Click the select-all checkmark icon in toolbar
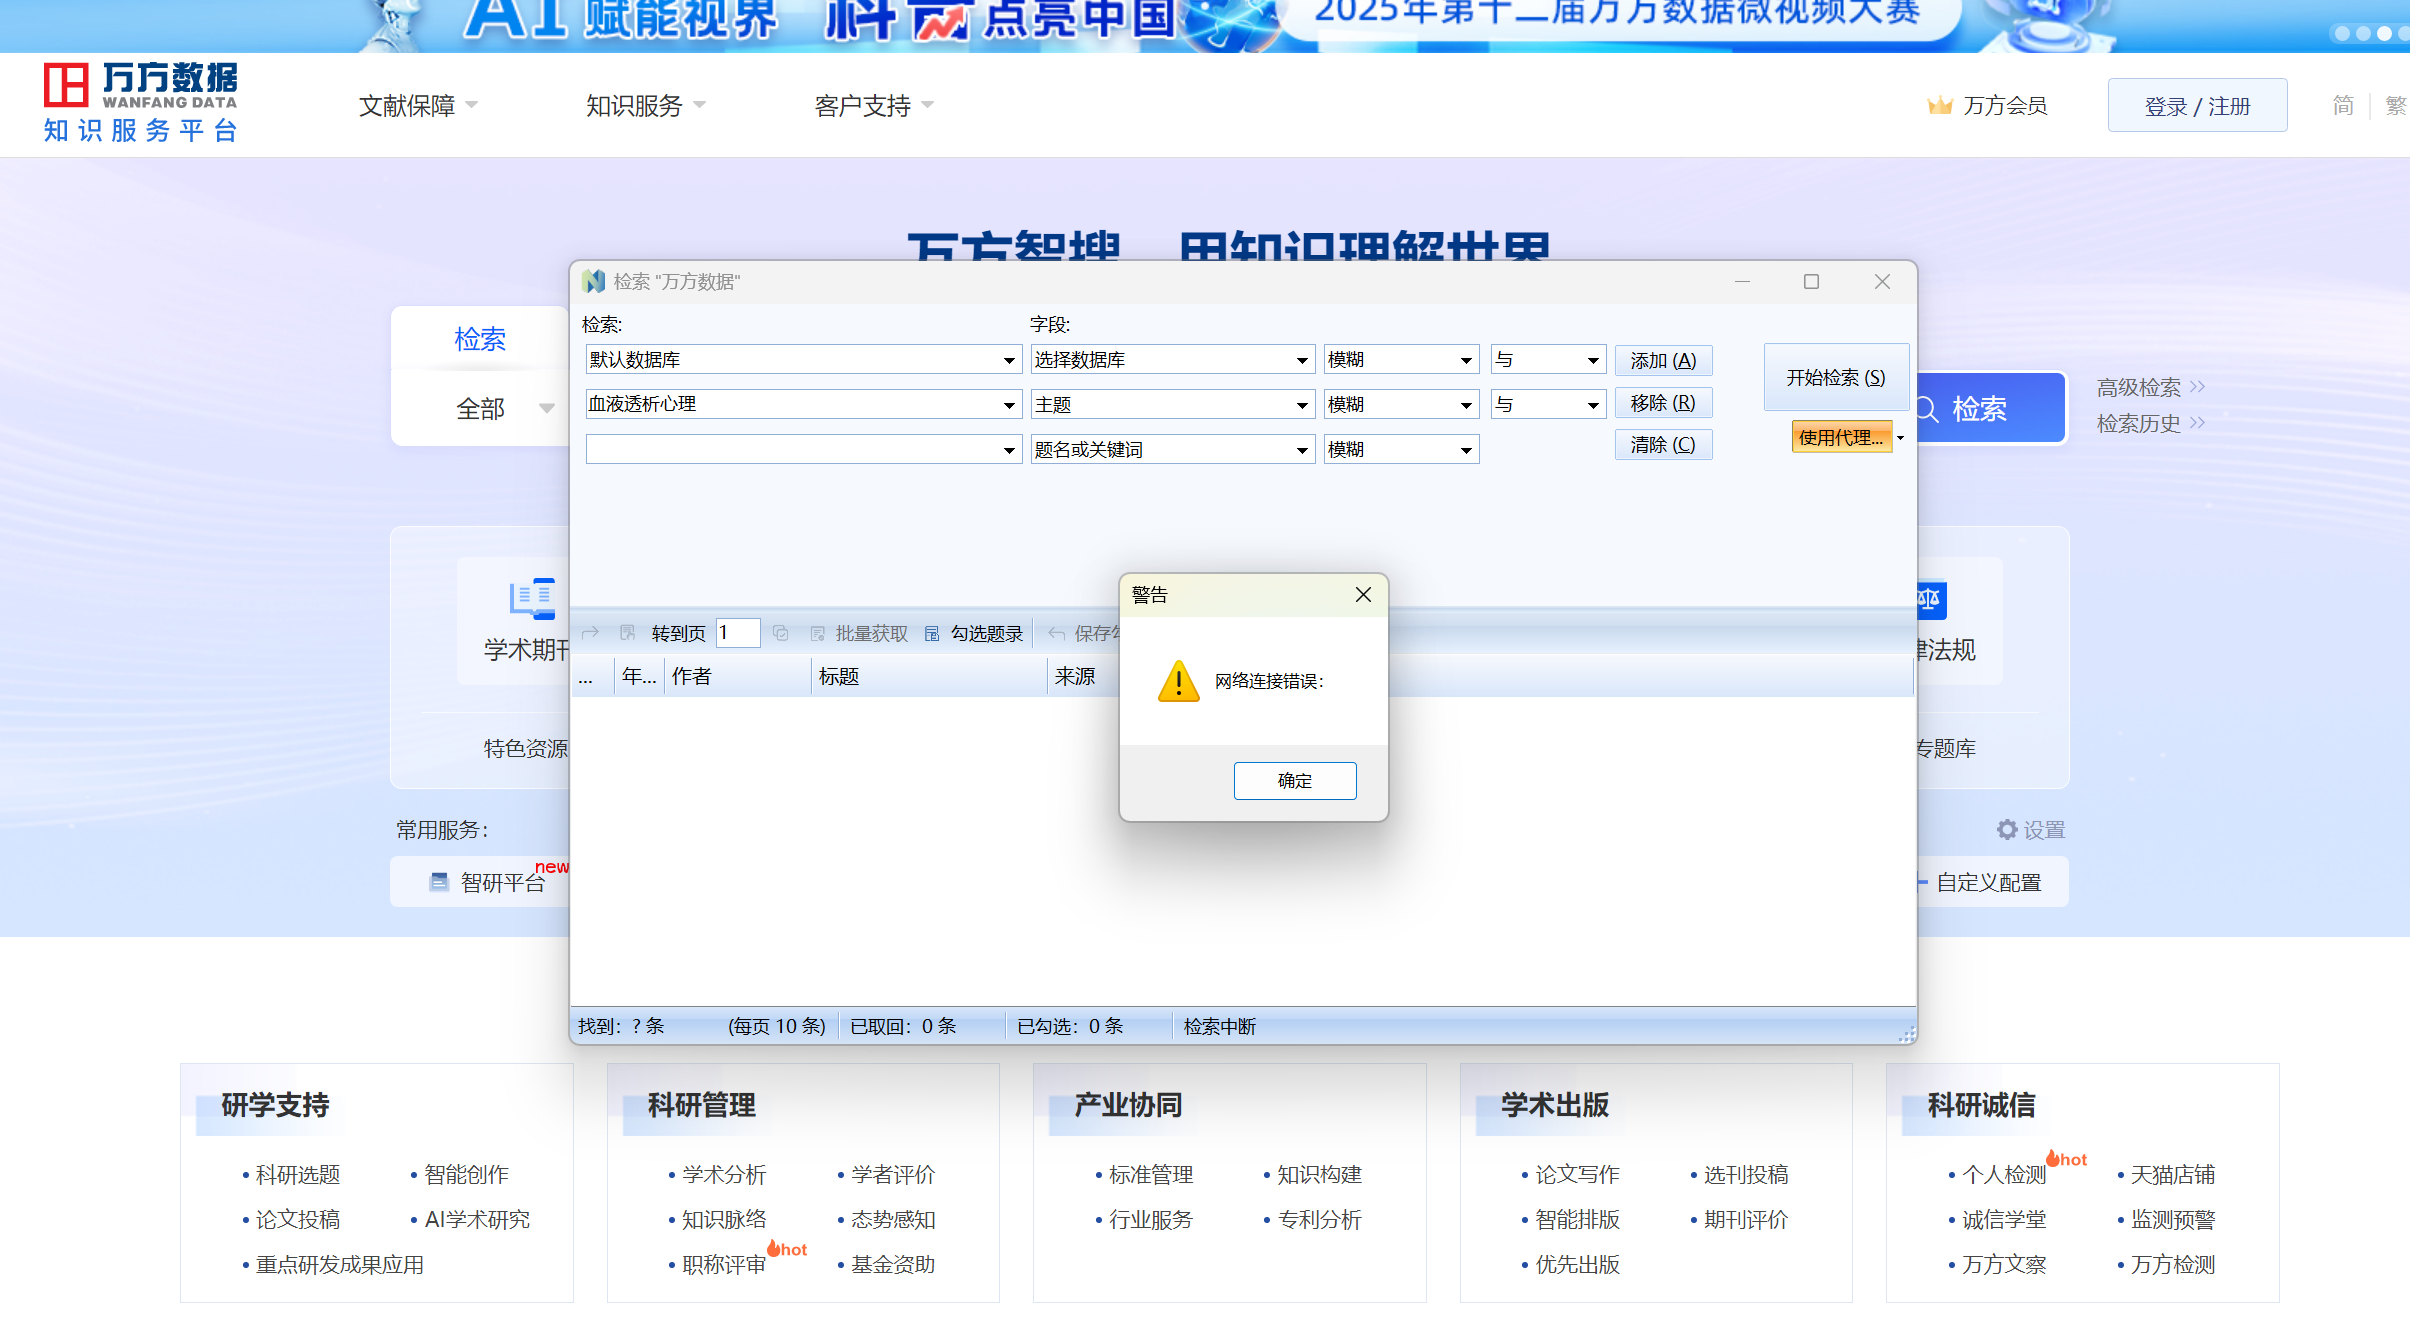2410x1323 pixels. point(781,633)
